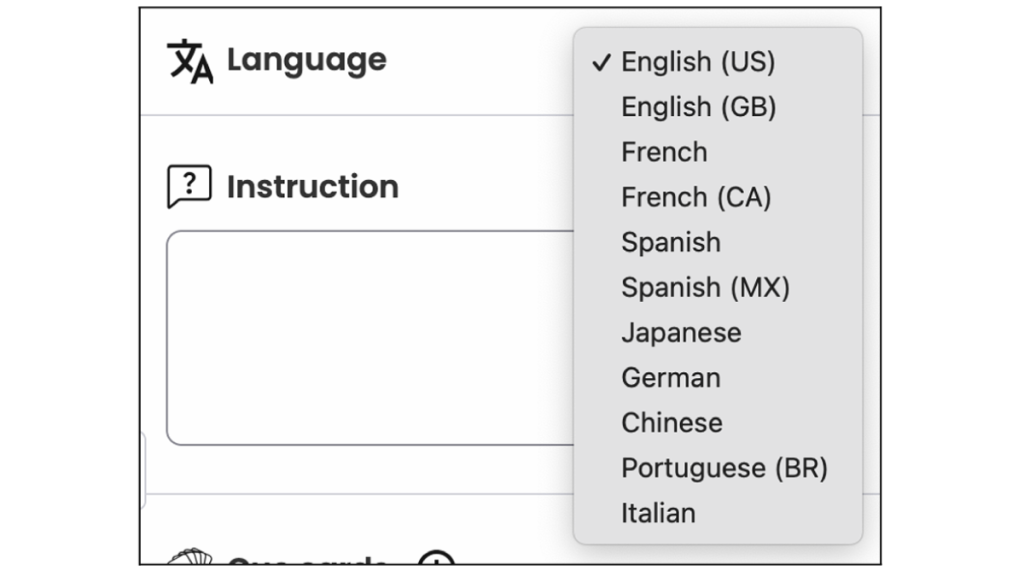
Task: Select English (US) from language list
Action: point(698,62)
